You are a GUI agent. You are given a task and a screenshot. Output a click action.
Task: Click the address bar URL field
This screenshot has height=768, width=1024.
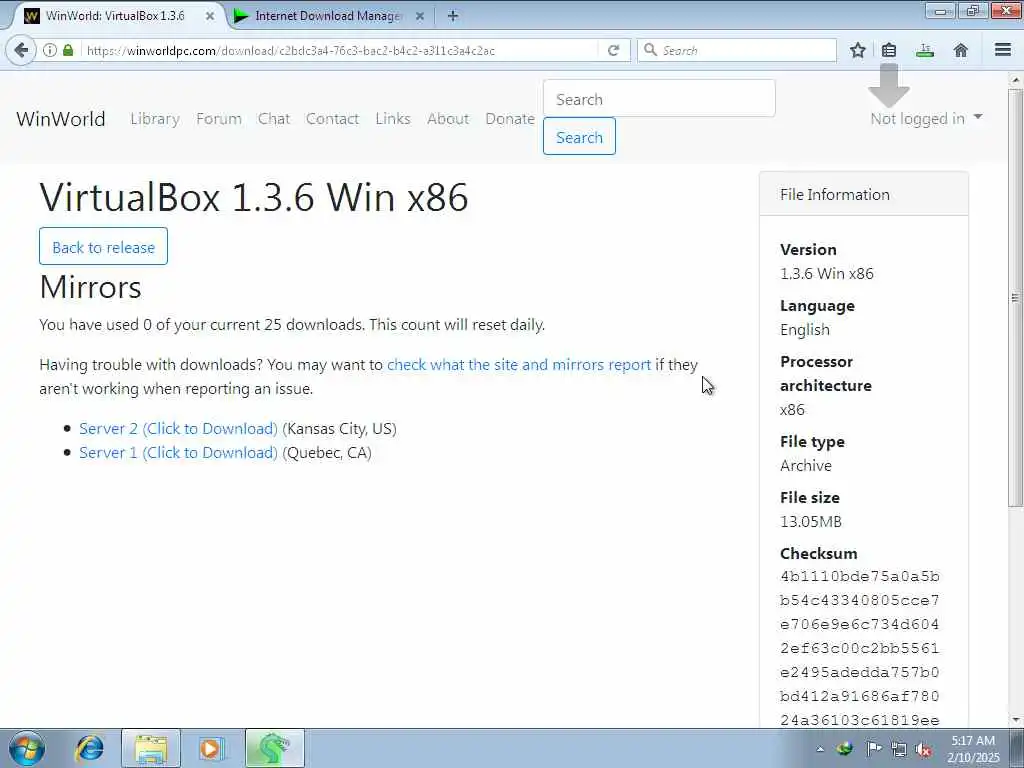340,50
